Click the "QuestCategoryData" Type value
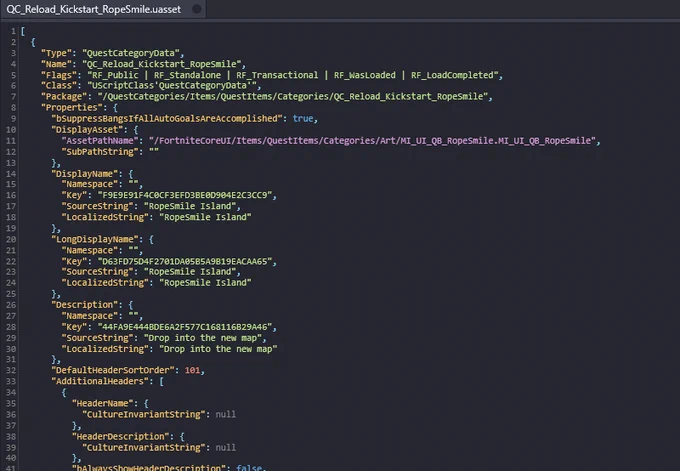Screen dimensions: 680x471 pyautogui.click(x=131, y=53)
